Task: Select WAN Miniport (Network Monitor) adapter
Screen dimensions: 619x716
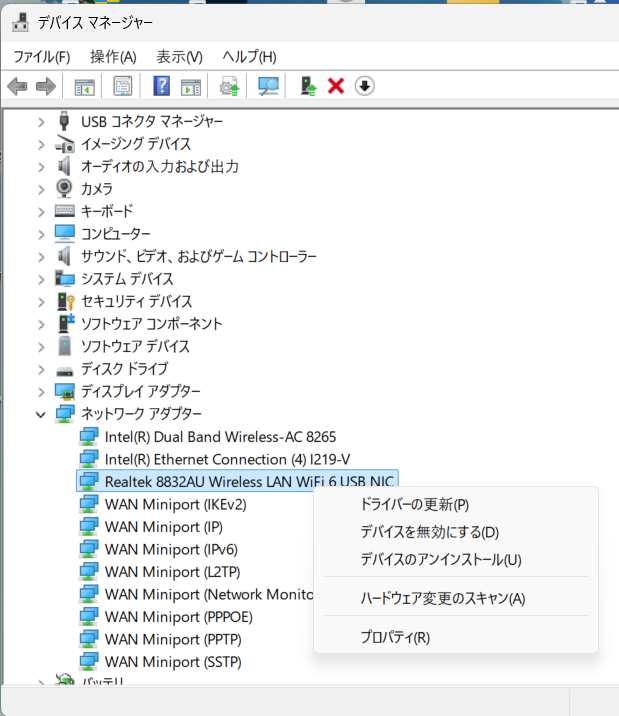Action: (209, 595)
